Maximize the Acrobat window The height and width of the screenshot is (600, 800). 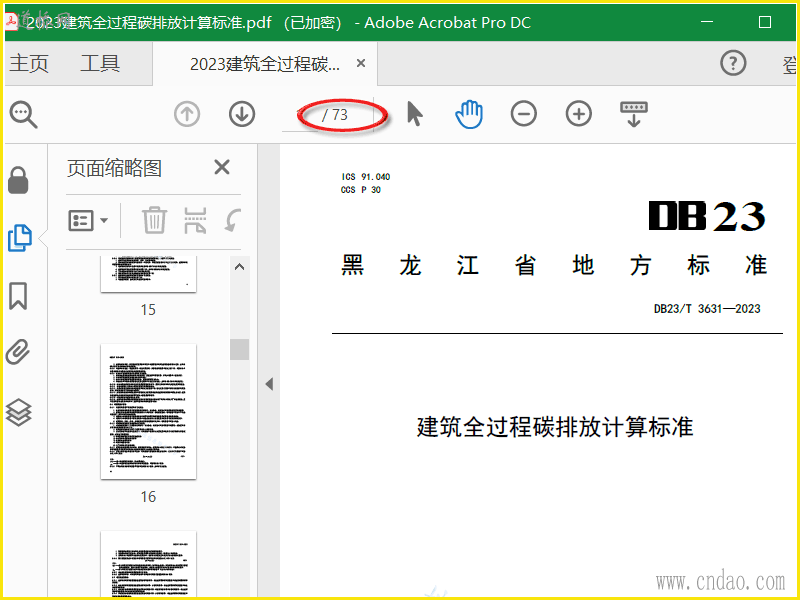[765, 22]
